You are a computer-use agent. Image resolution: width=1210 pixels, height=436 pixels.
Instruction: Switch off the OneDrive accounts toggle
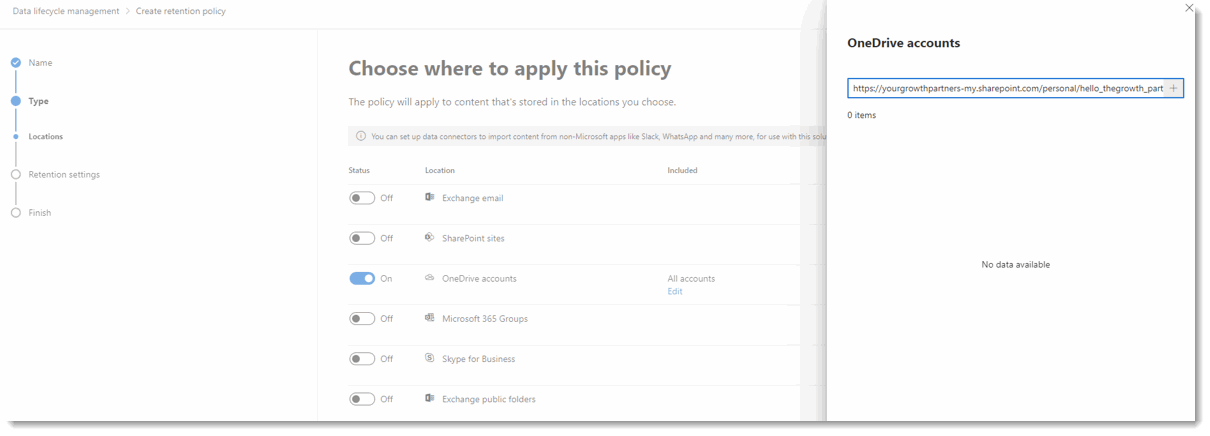(x=362, y=278)
